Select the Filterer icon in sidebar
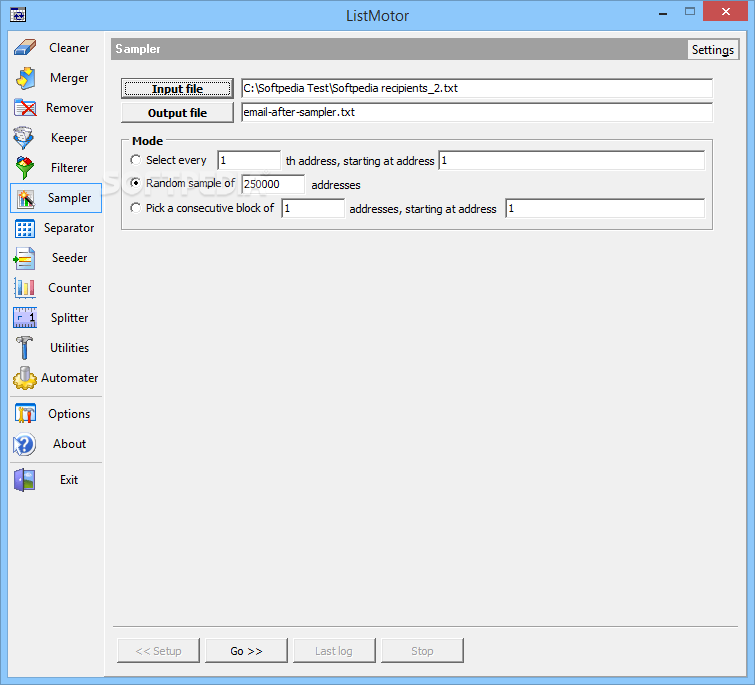 click(25, 168)
